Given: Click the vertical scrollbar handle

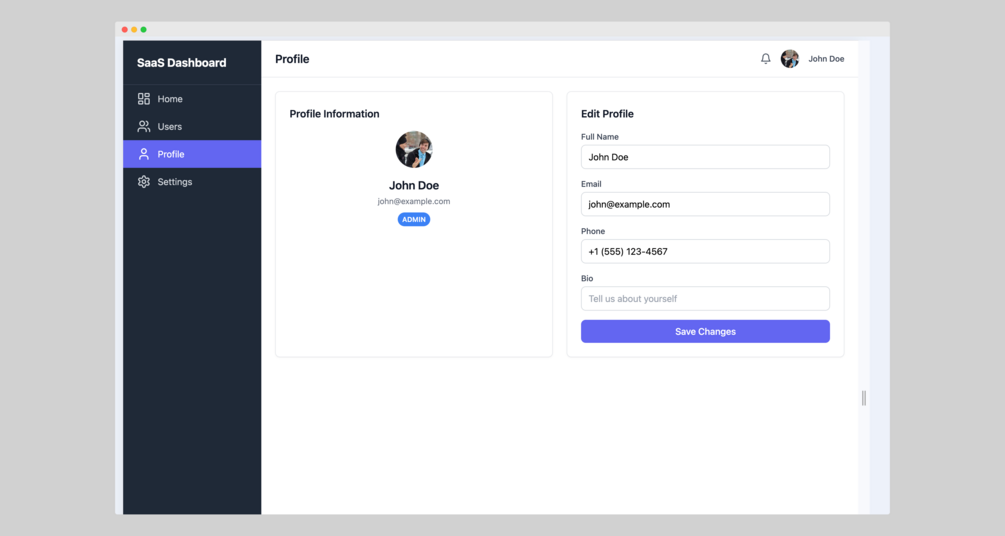Looking at the screenshot, I should pos(864,398).
